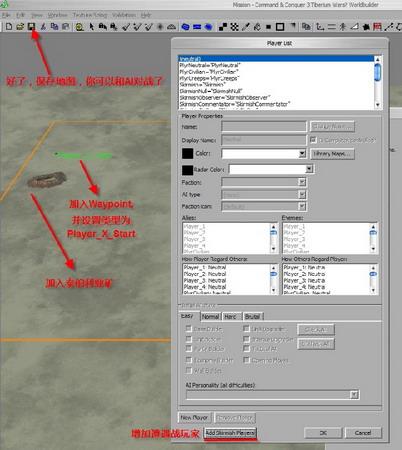Click the black puzzle-piece toolbar icon
The height and width of the screenshot is (450, 402).
pyautogui.click(x=366, y=27)
